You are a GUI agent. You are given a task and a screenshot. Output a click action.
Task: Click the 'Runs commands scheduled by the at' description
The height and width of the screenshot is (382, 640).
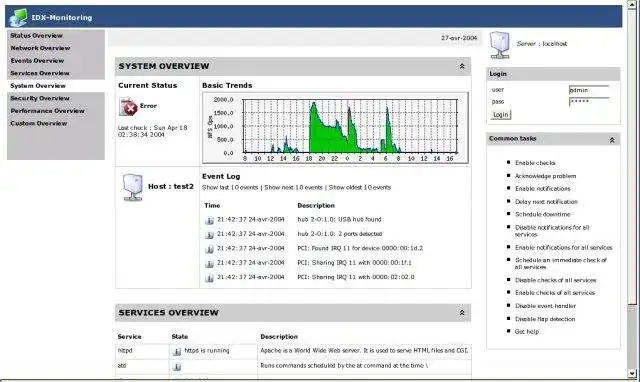click(x=344, y=366)
